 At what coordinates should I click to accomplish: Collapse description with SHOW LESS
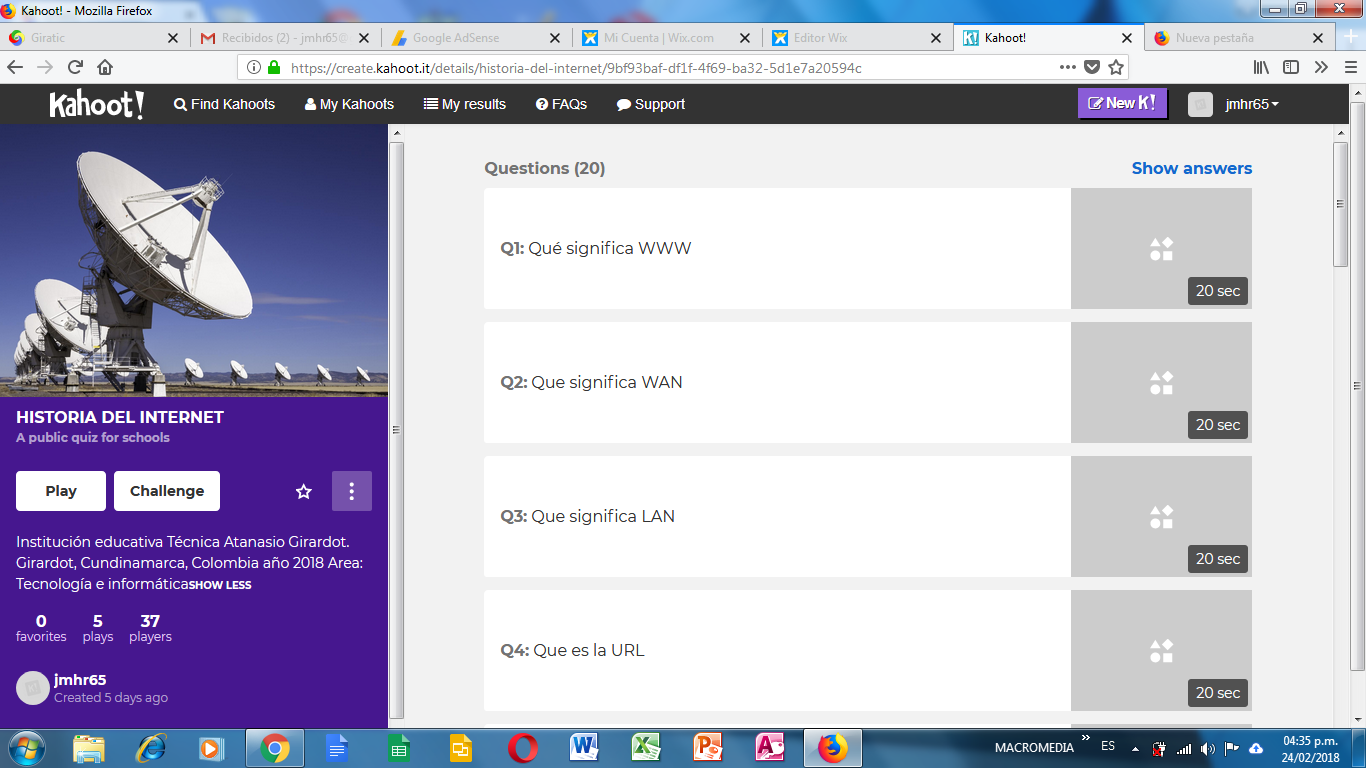pos(220,585)
